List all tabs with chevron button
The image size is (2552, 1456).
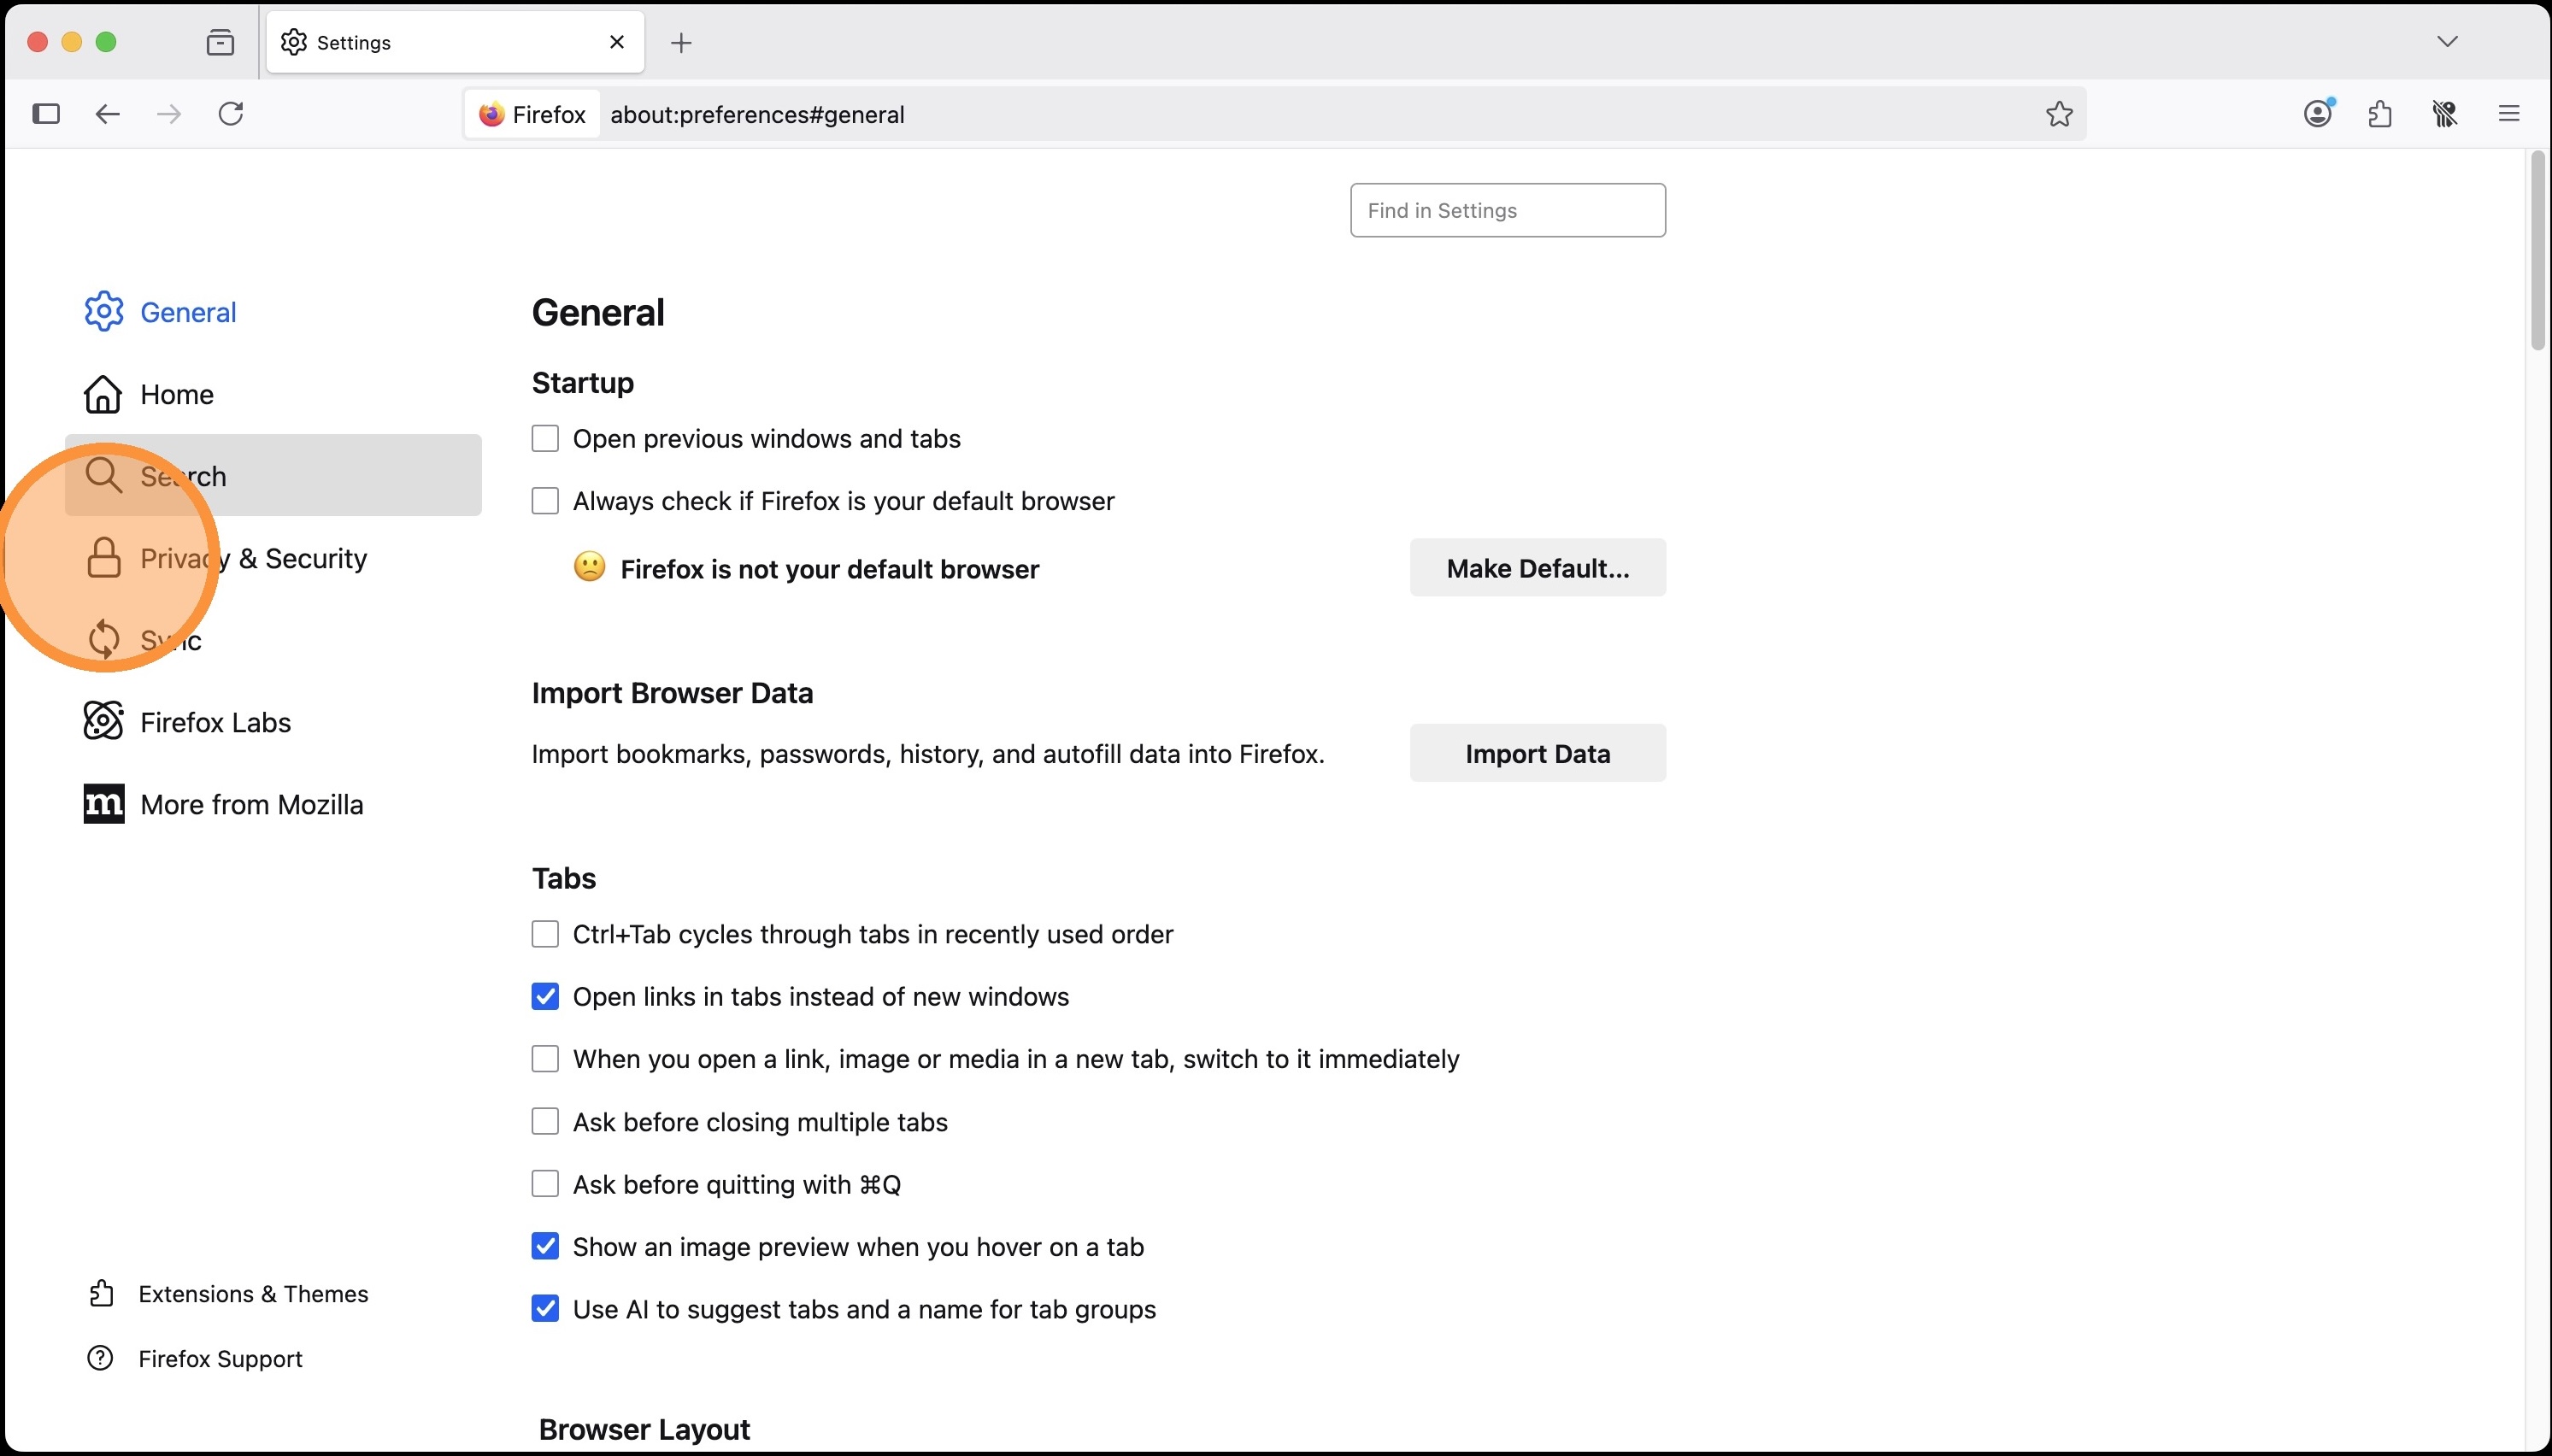[2447, 41]
